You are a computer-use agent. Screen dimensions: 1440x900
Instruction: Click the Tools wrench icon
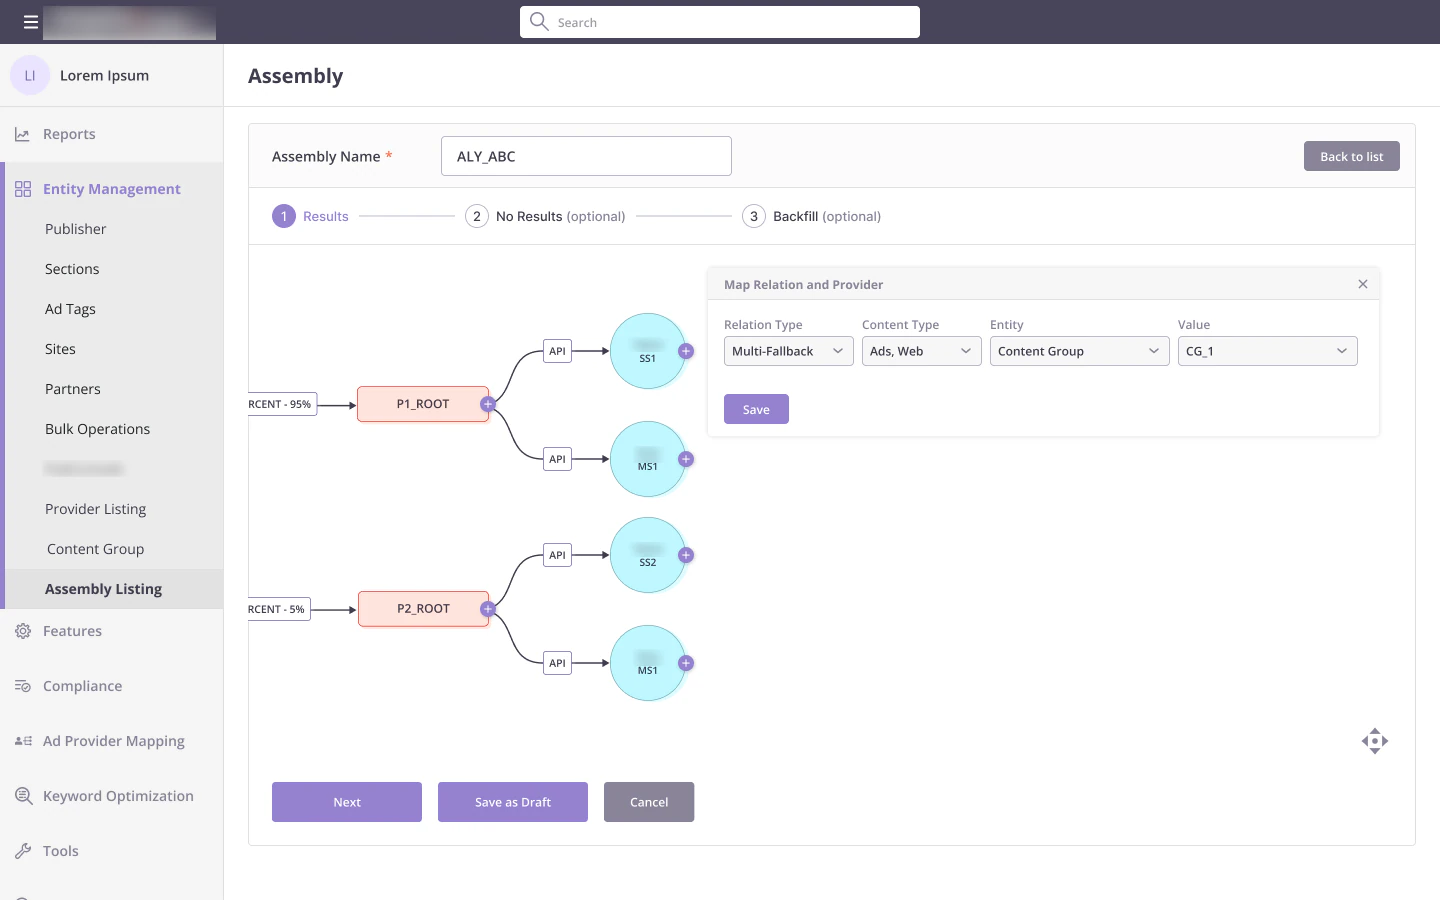[23, 851]
